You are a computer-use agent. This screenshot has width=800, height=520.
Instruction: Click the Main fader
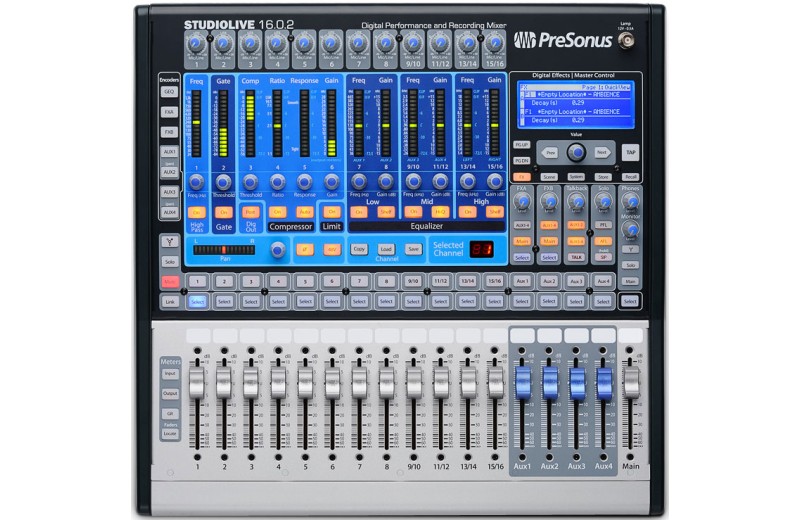[631, 382]
